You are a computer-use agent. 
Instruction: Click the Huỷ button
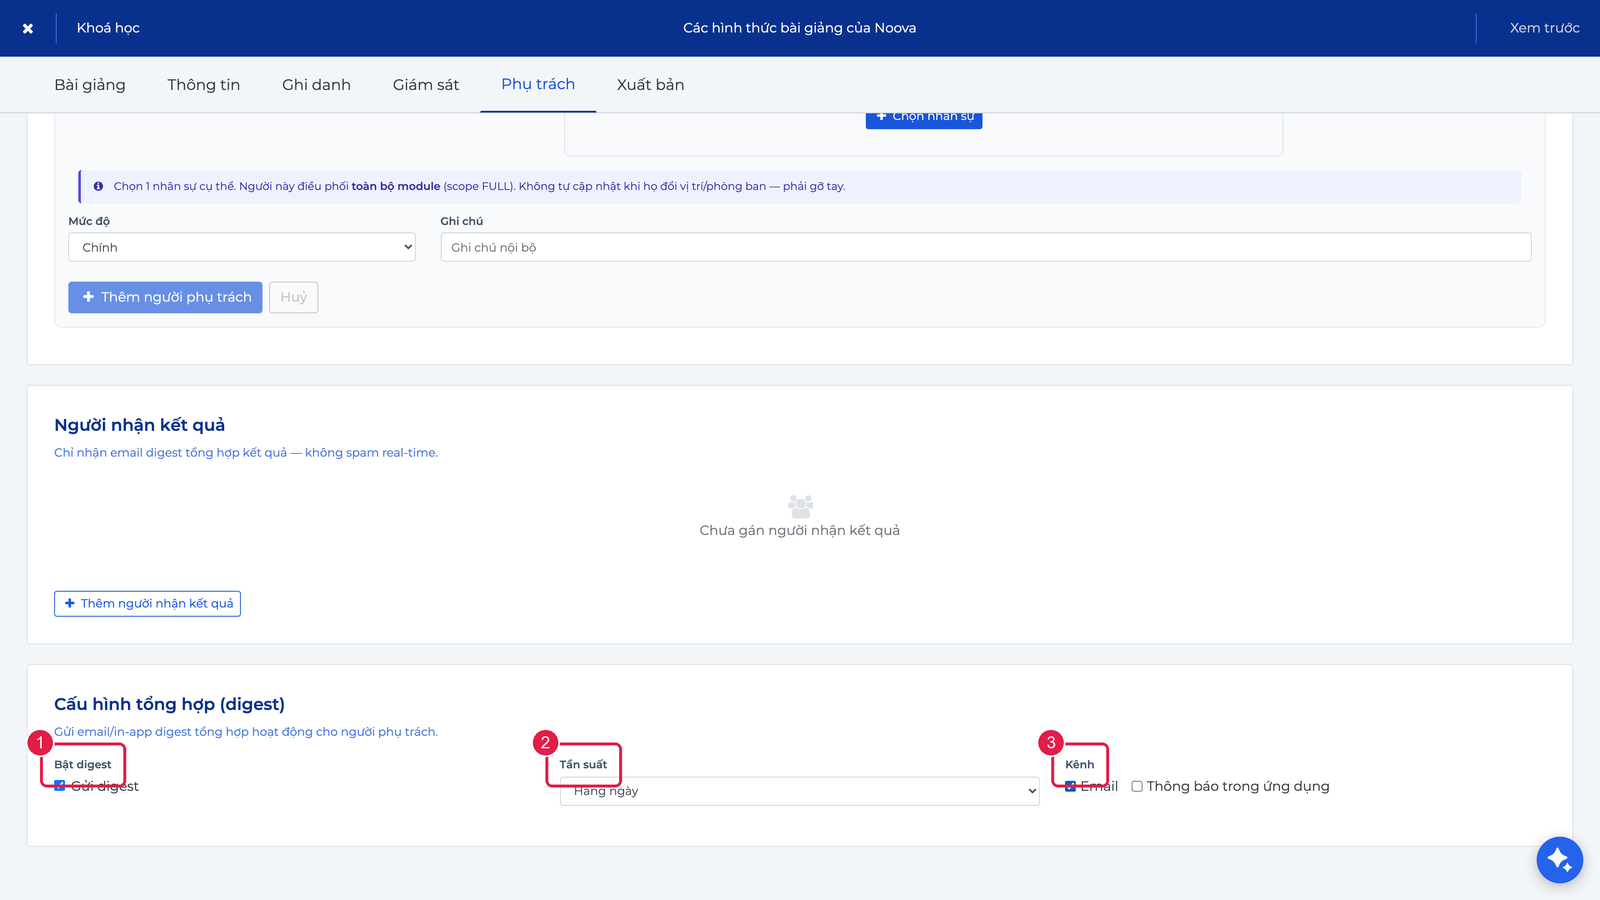pyautogui.click(x=294, y=297)
